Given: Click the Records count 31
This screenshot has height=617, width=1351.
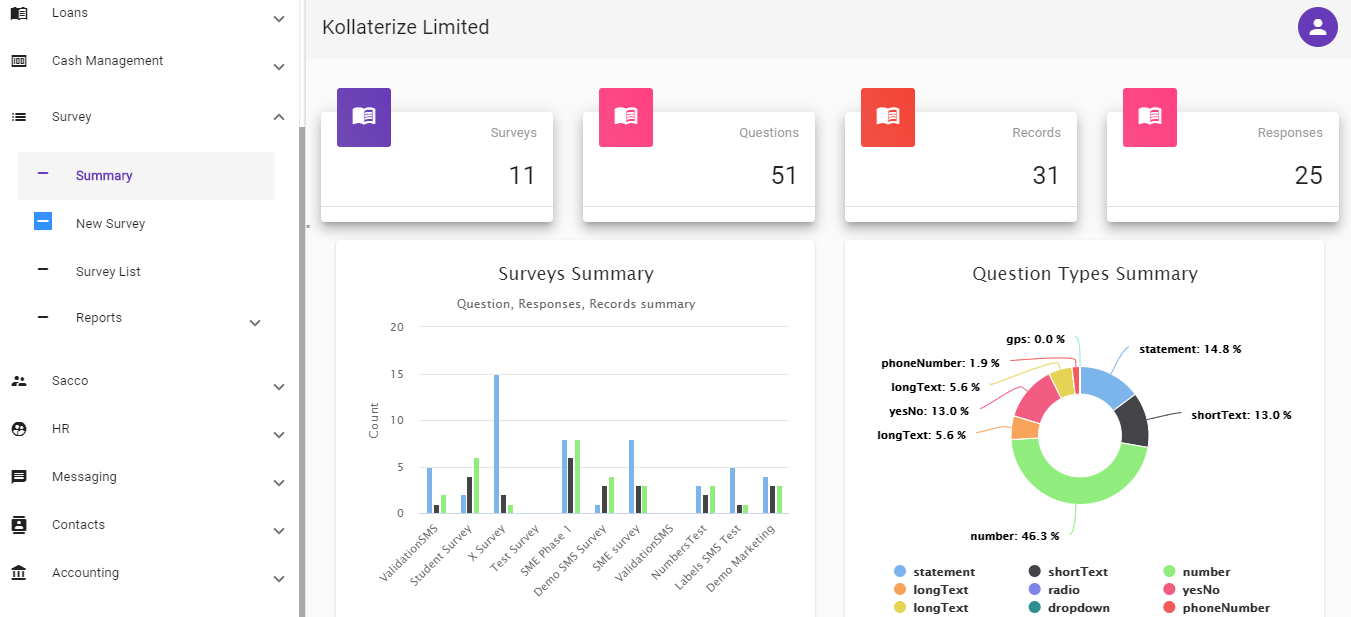Looking at the screenshot, I should (x=1046, y=176).
